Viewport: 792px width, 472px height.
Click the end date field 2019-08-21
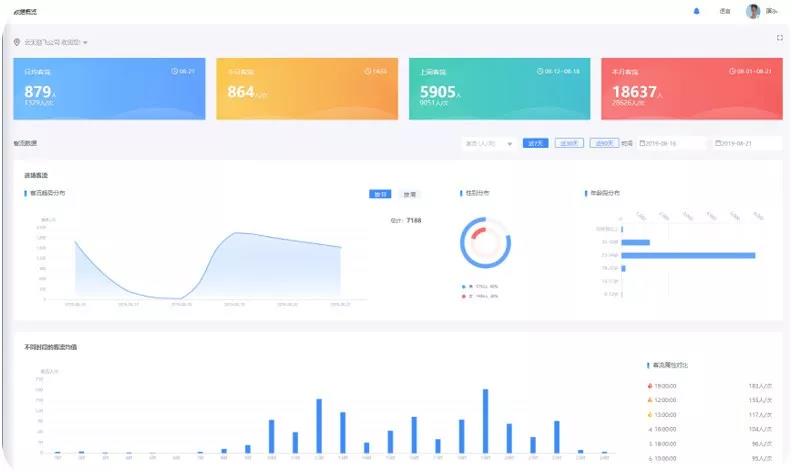pos(745,143)
